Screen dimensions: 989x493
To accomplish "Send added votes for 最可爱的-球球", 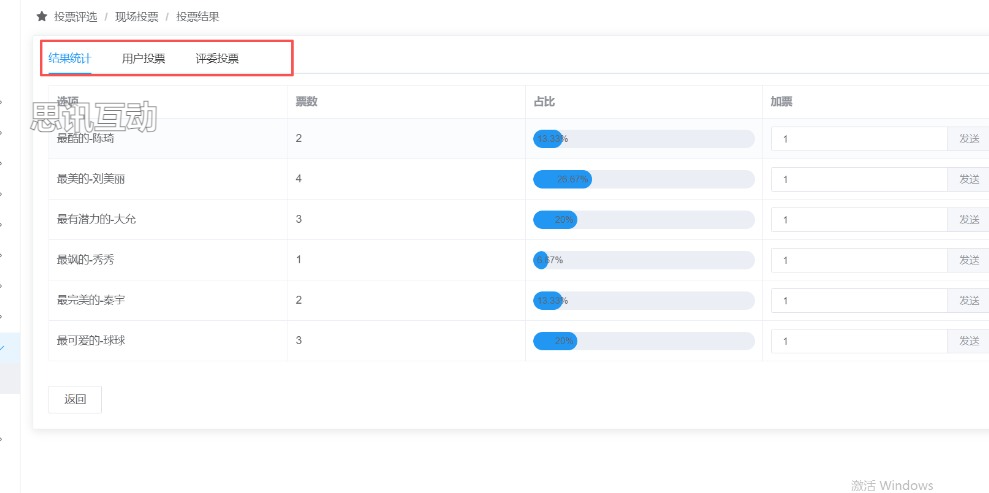I will tap(969, 341).
